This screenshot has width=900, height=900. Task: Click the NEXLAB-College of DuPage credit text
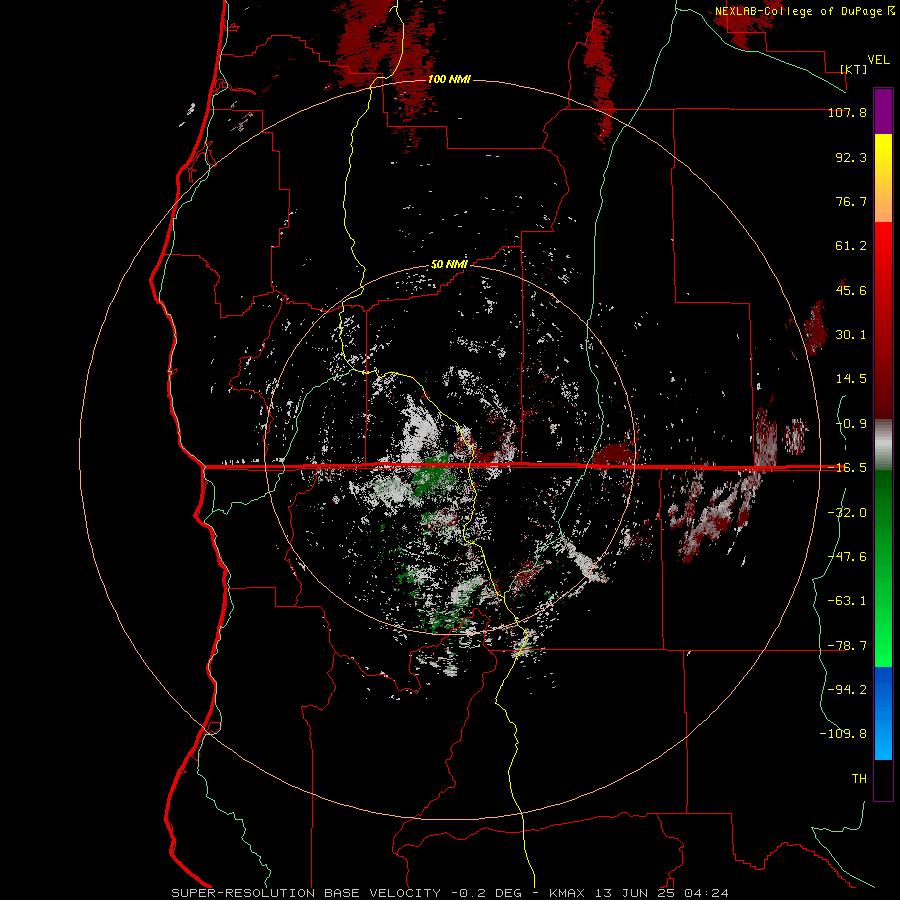(x=804, y=11)
